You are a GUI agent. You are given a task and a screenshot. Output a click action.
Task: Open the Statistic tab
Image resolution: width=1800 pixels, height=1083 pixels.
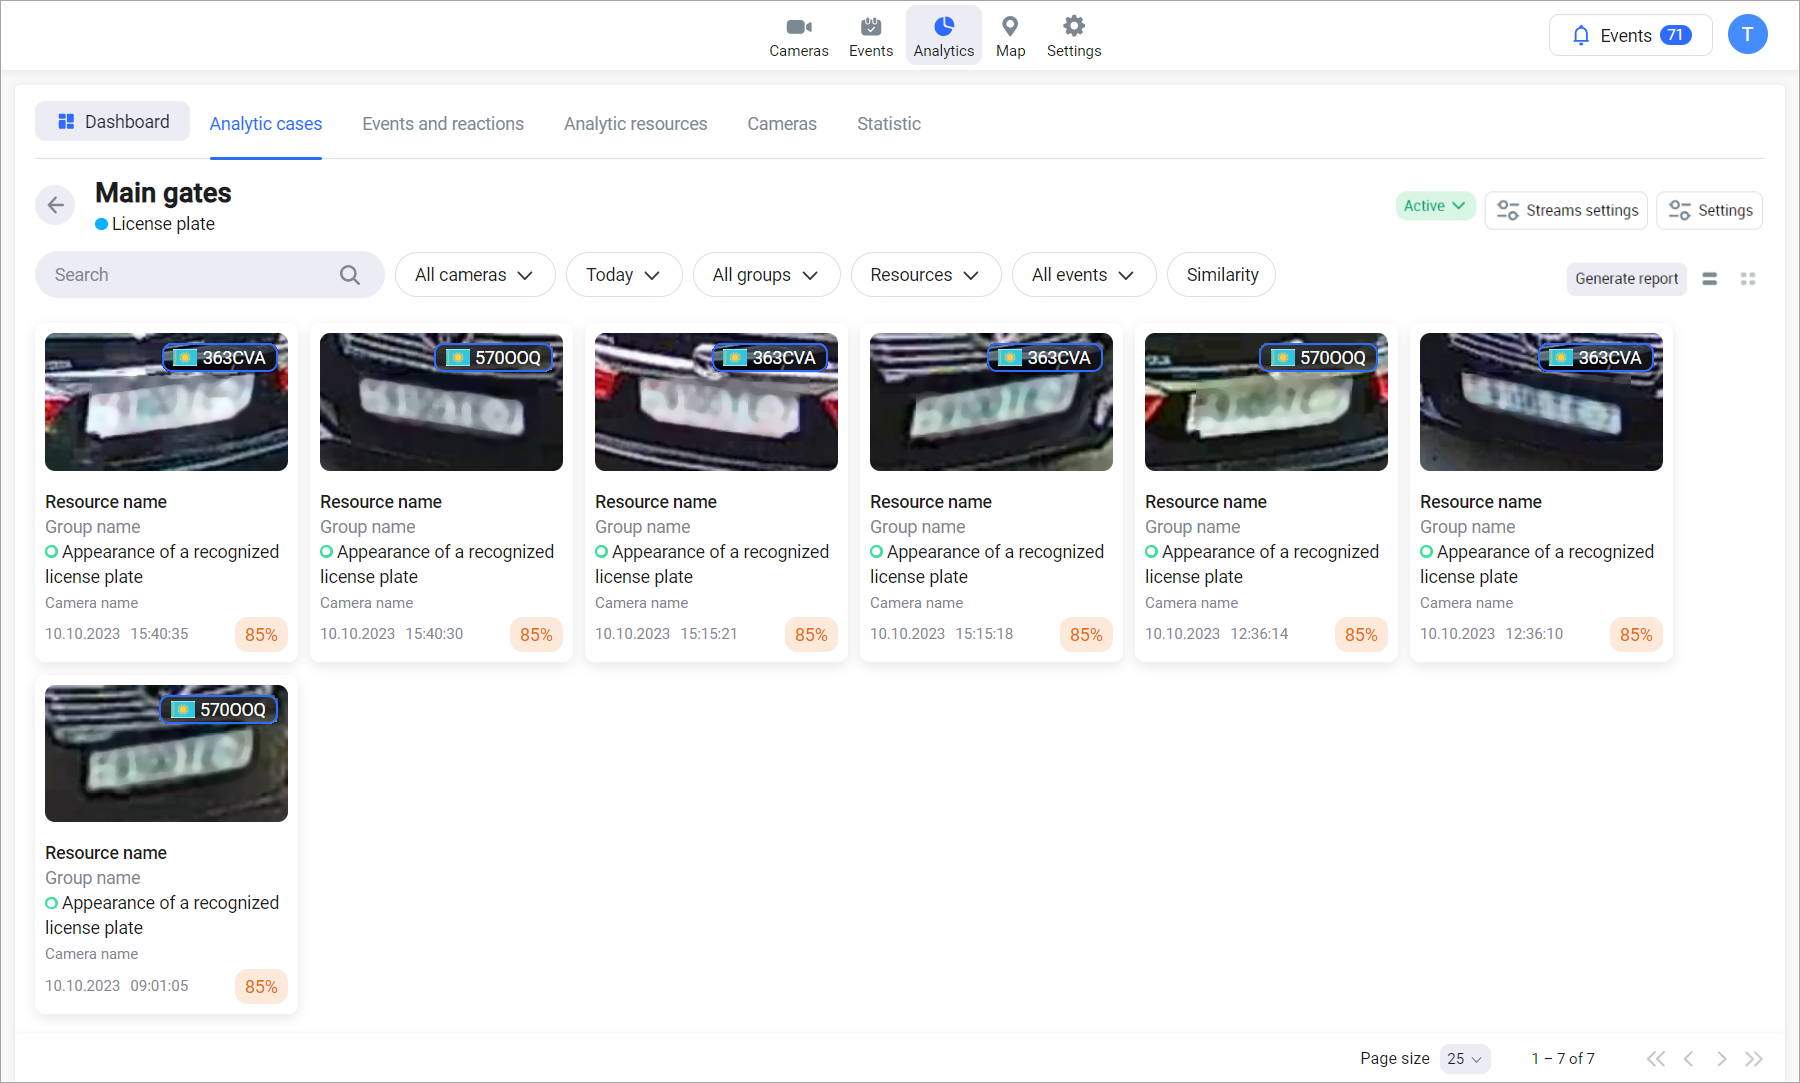888,124
